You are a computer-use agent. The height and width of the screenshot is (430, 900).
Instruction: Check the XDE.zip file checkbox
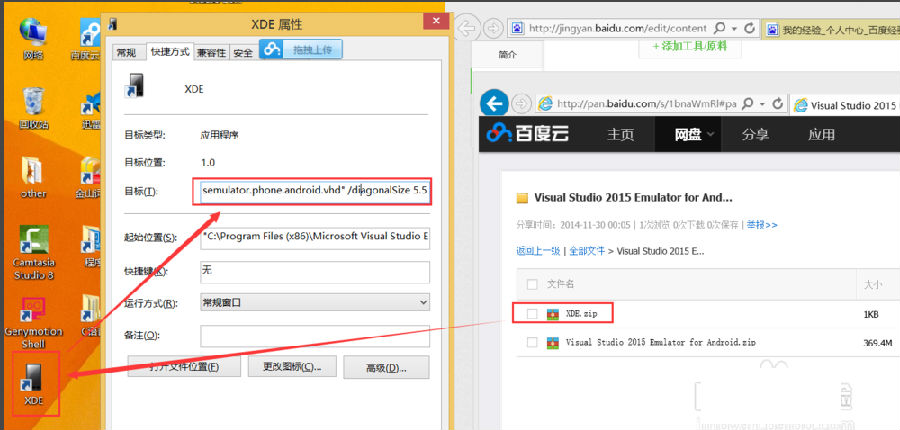tap(532, 314)
